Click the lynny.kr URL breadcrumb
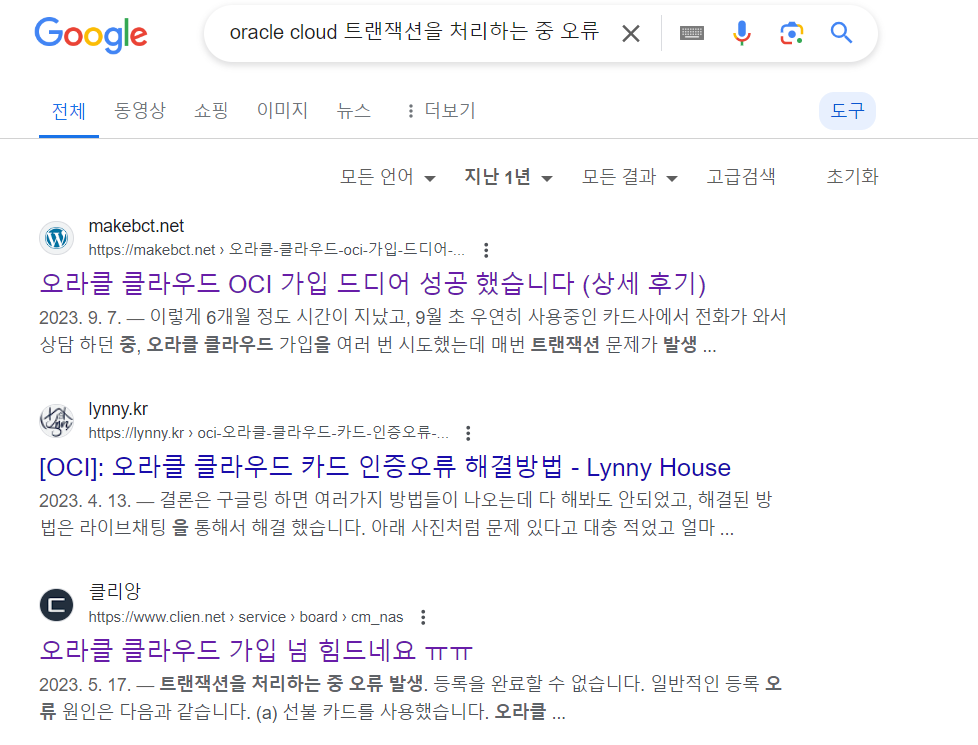978x745 pixels. coord(268,433)
